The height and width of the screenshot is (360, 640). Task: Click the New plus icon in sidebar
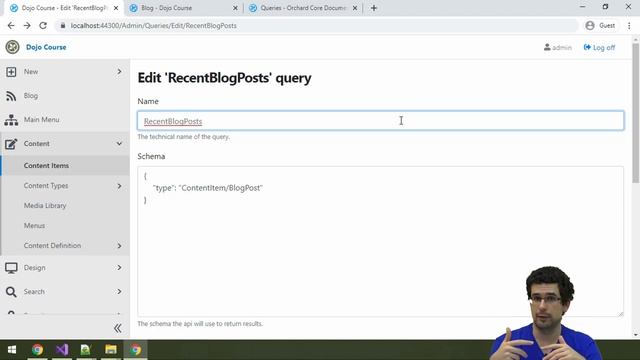click(x=11, y=72)
